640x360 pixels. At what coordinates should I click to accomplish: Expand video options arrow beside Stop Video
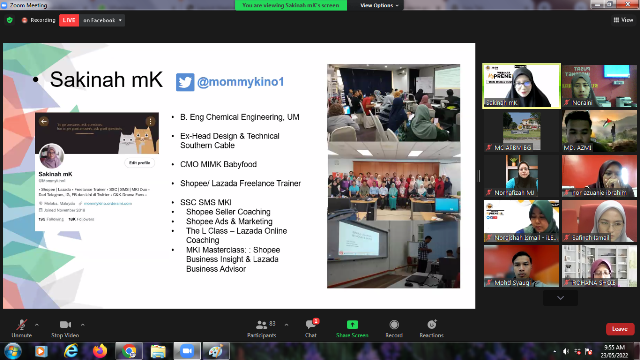click(82, 325)
